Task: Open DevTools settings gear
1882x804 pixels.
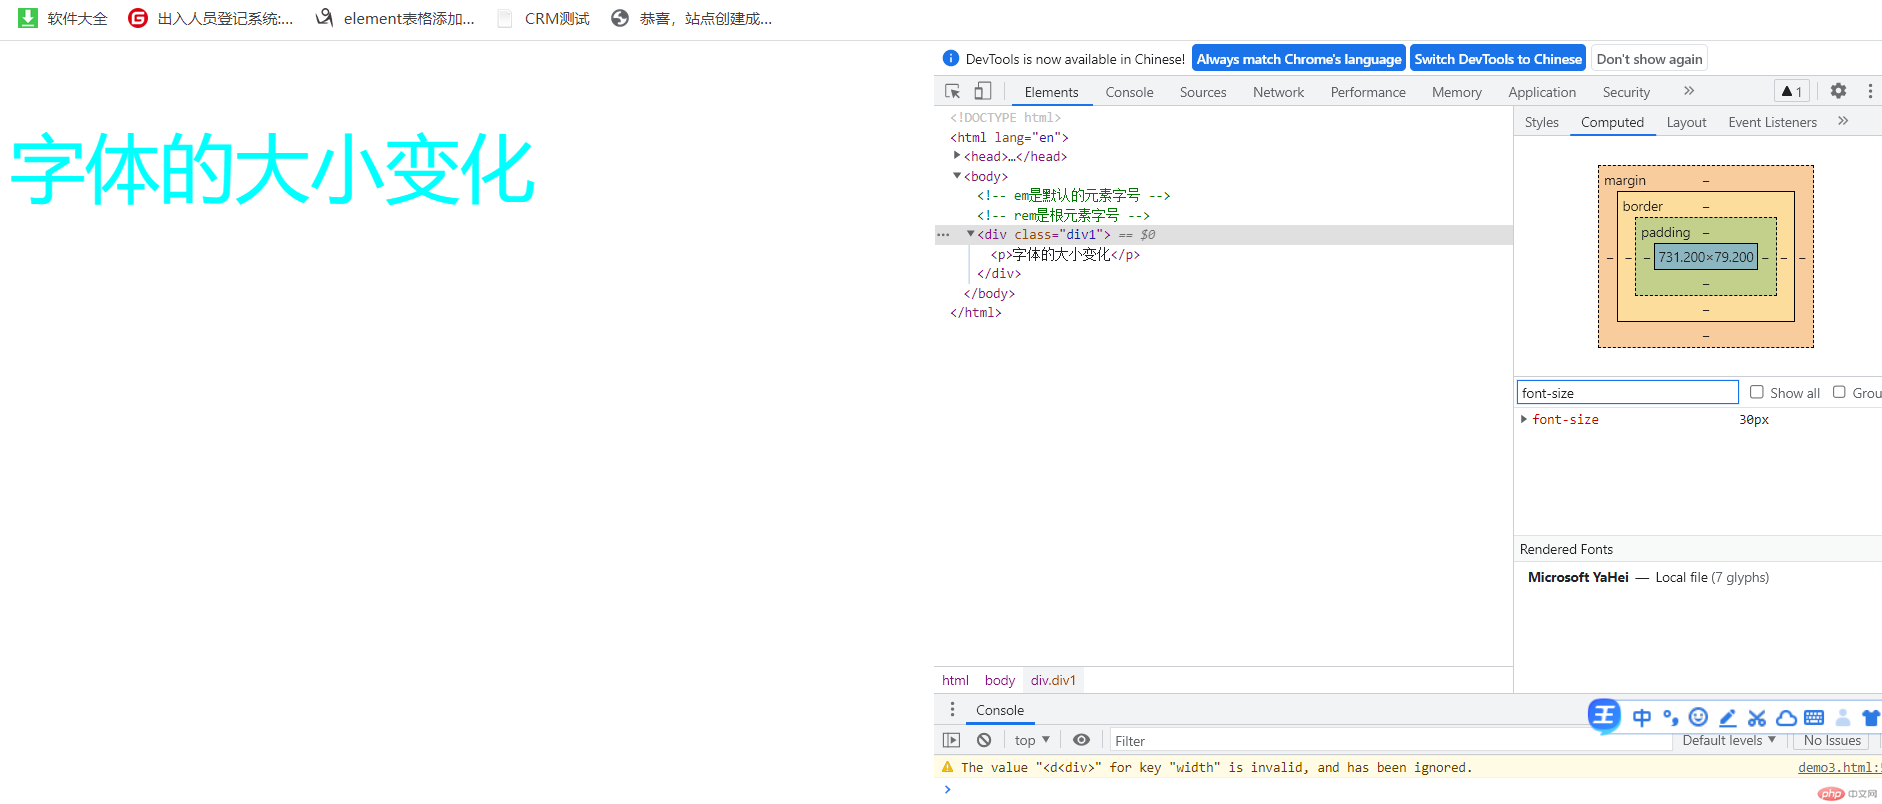Action: [1838, 91]
